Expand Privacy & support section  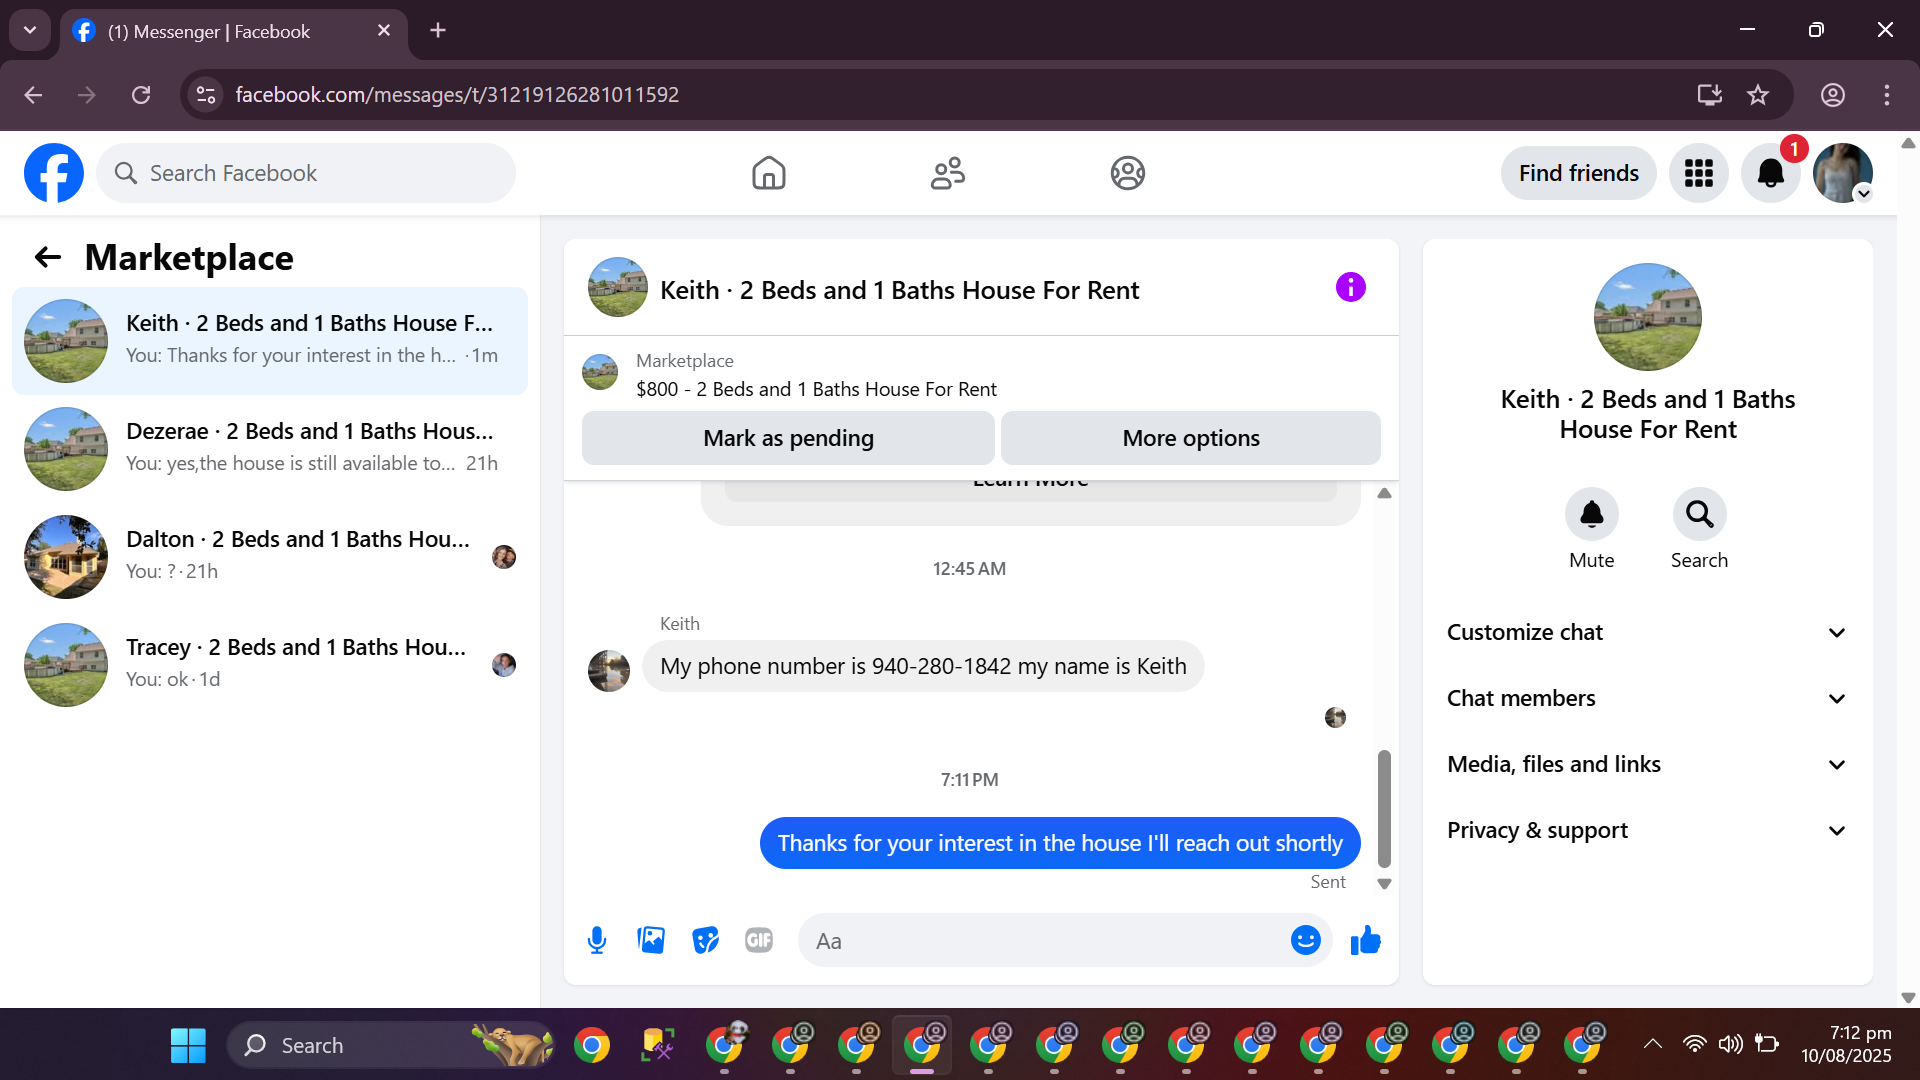[1647, 831]
